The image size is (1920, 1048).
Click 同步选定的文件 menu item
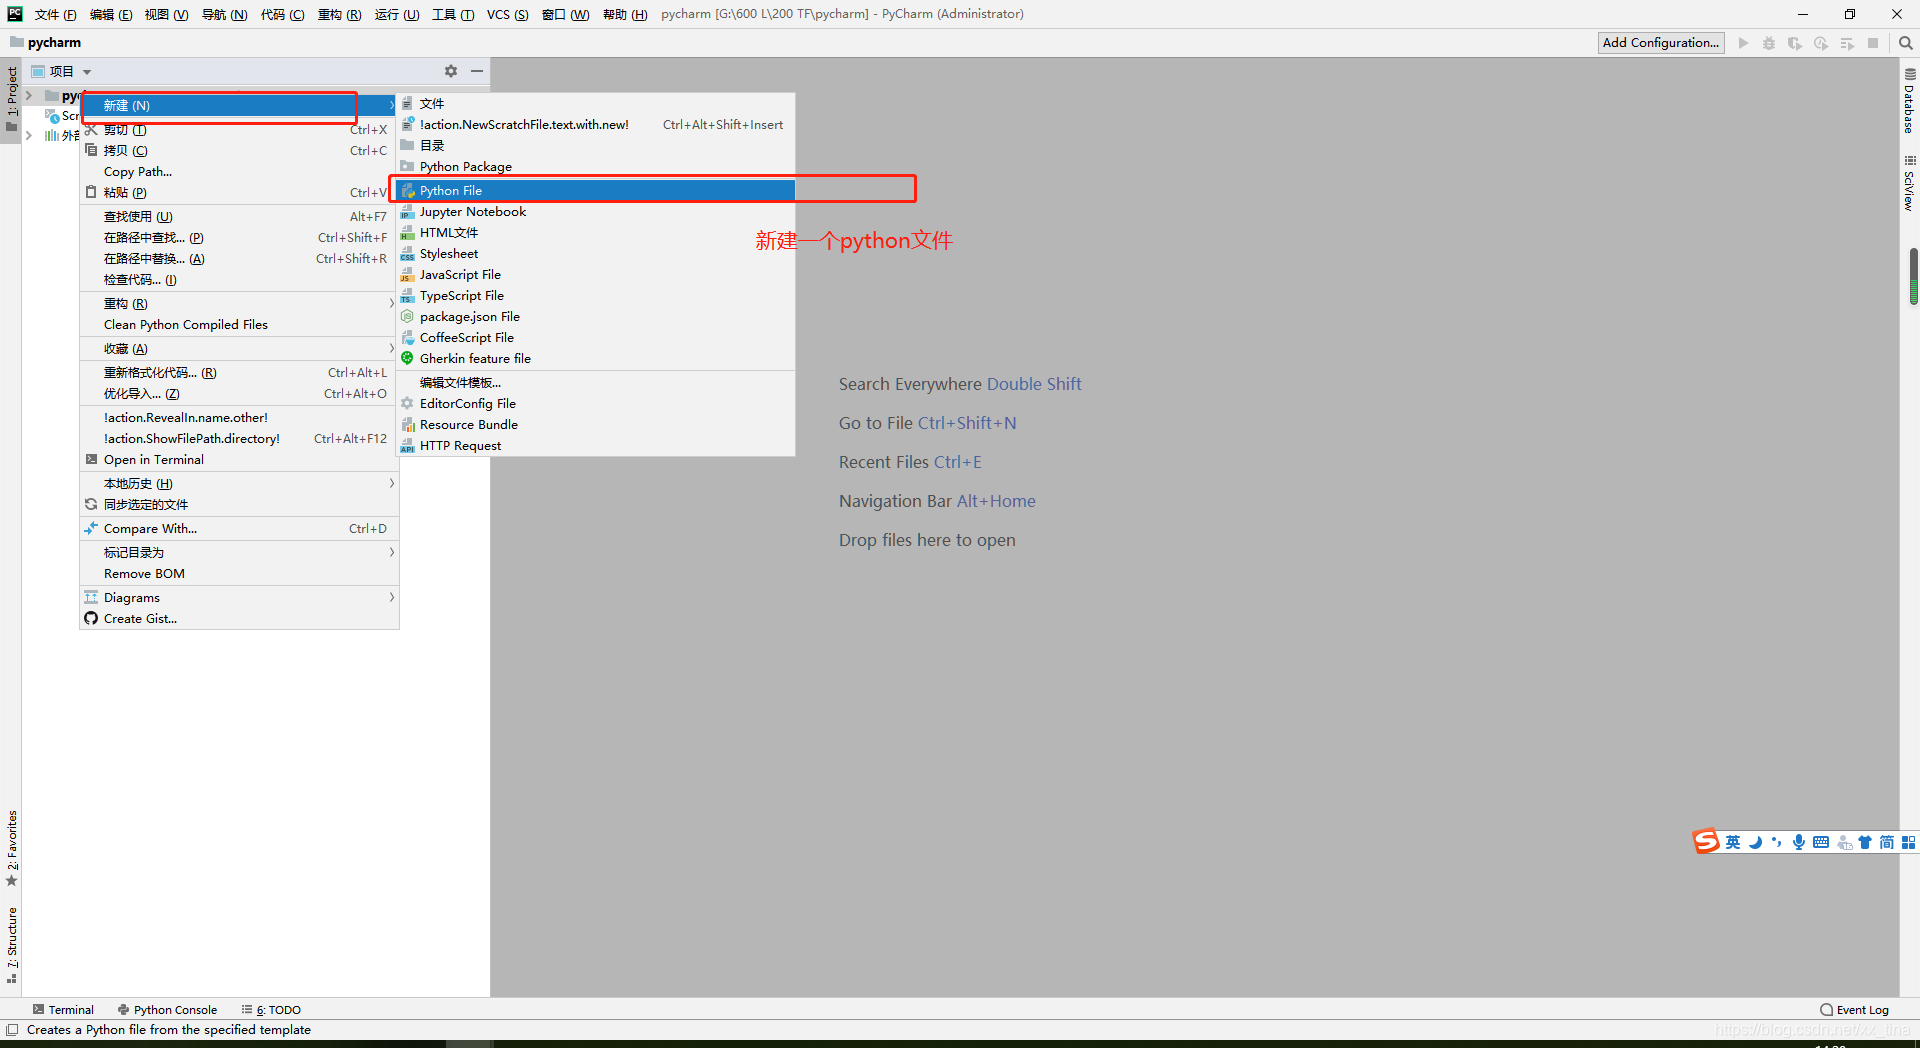coord(239,505)
